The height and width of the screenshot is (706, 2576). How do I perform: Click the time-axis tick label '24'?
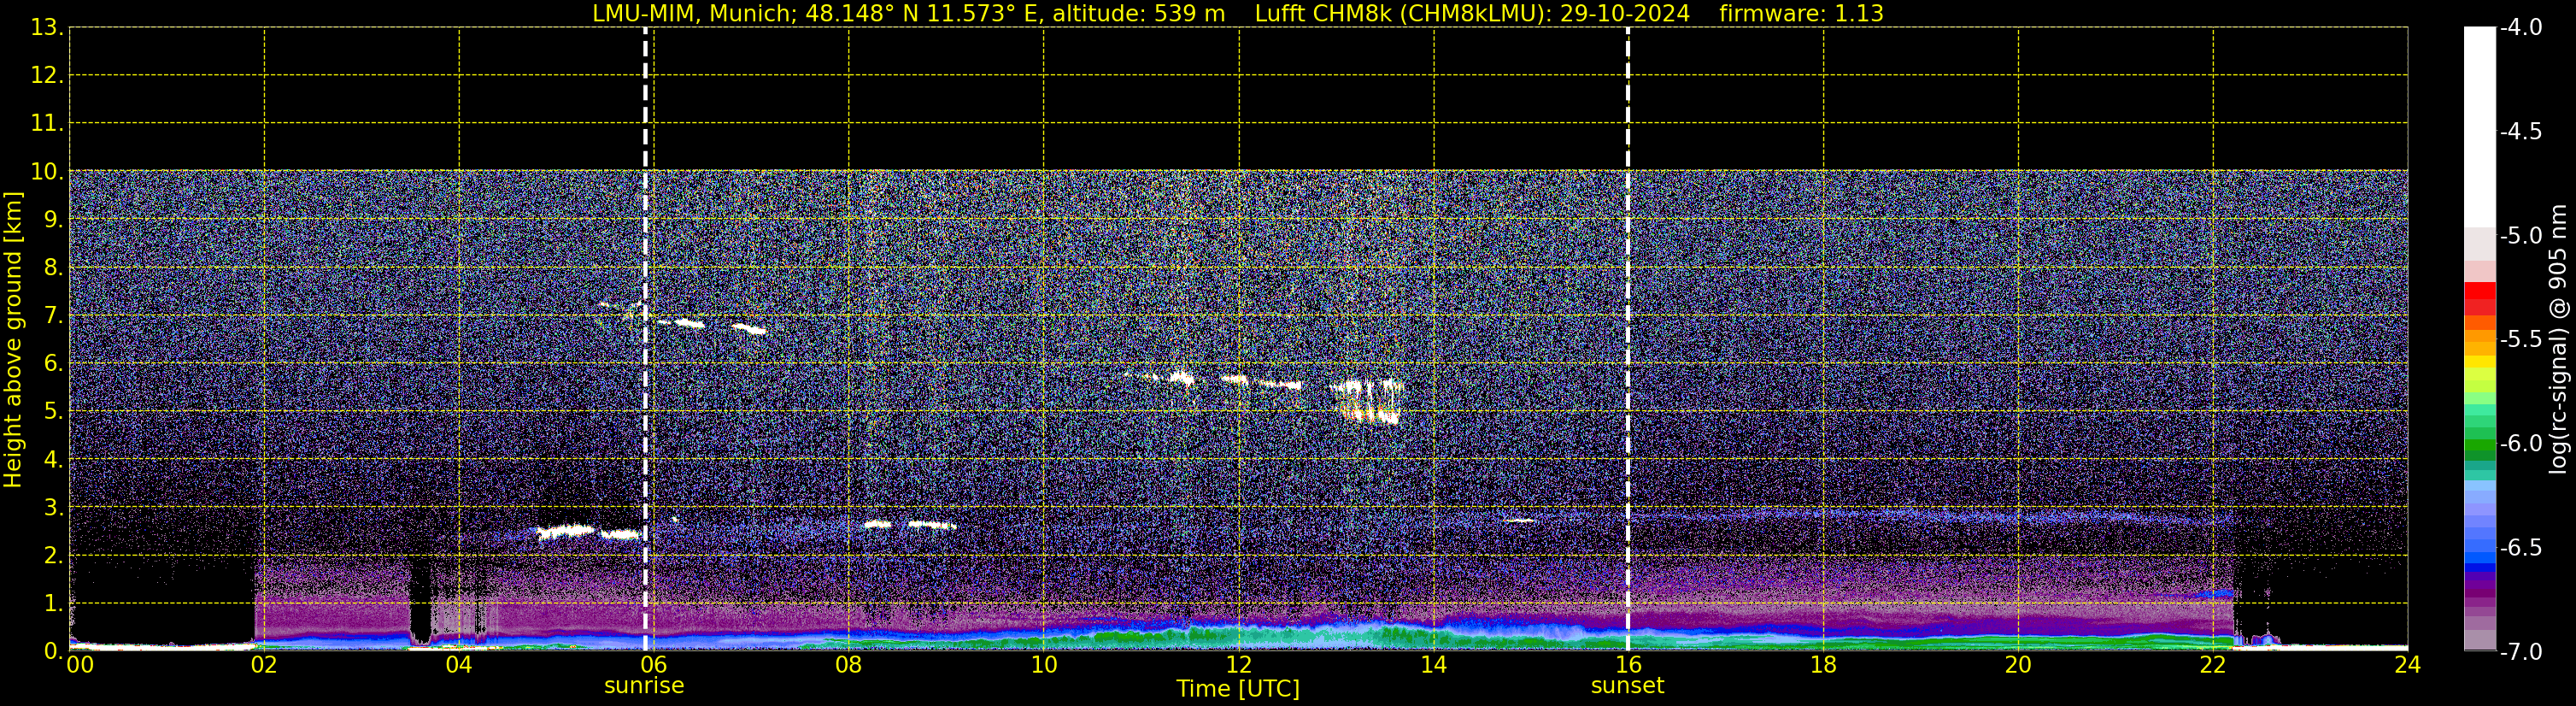pos(2408,665)
